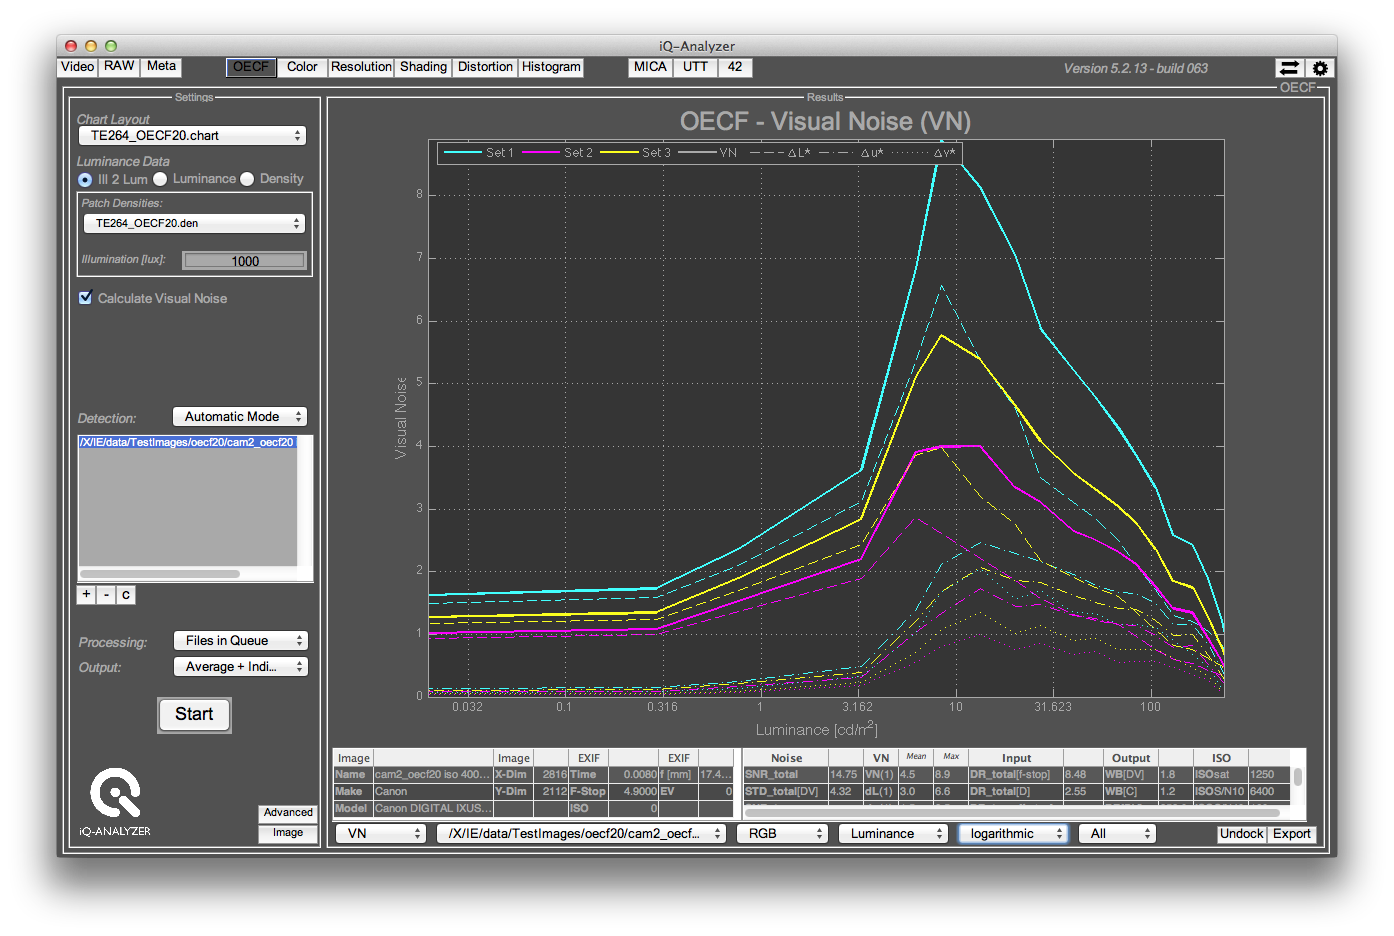Click the Start button
Screen dimensions: 1394x936
(194, 714)
